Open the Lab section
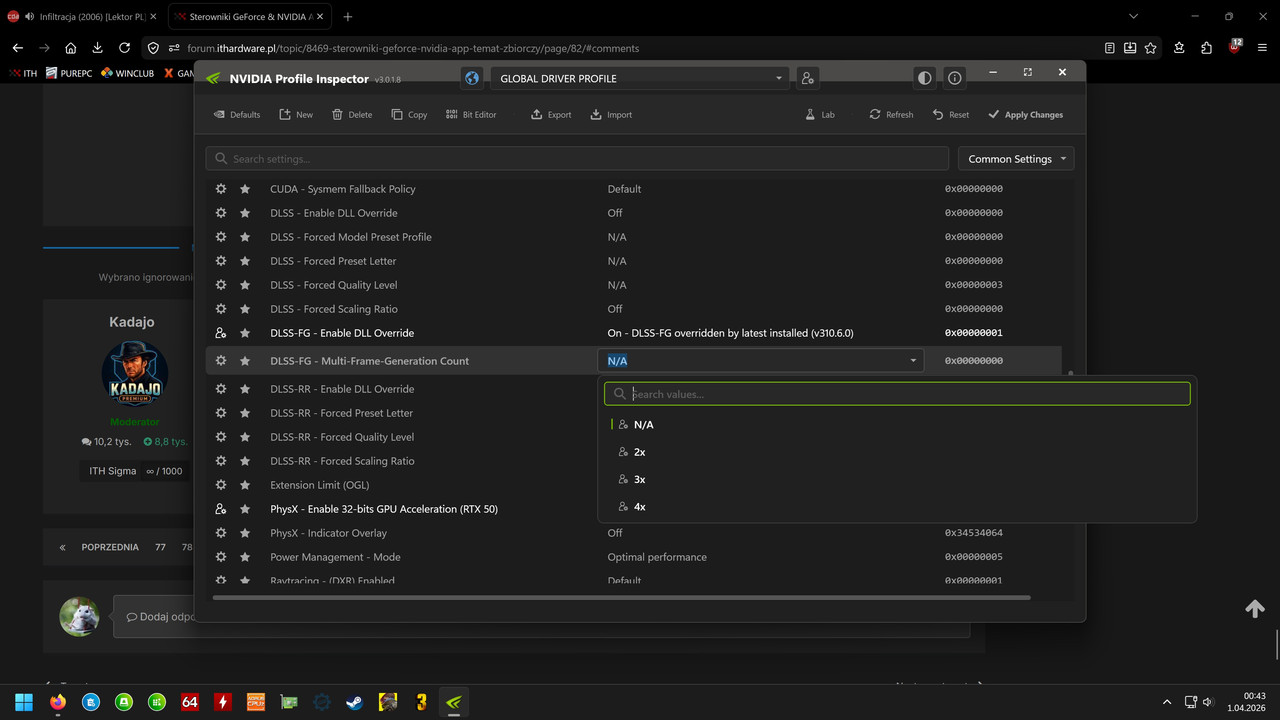This screenshot has width=1280, height=720. coord(820,115)
